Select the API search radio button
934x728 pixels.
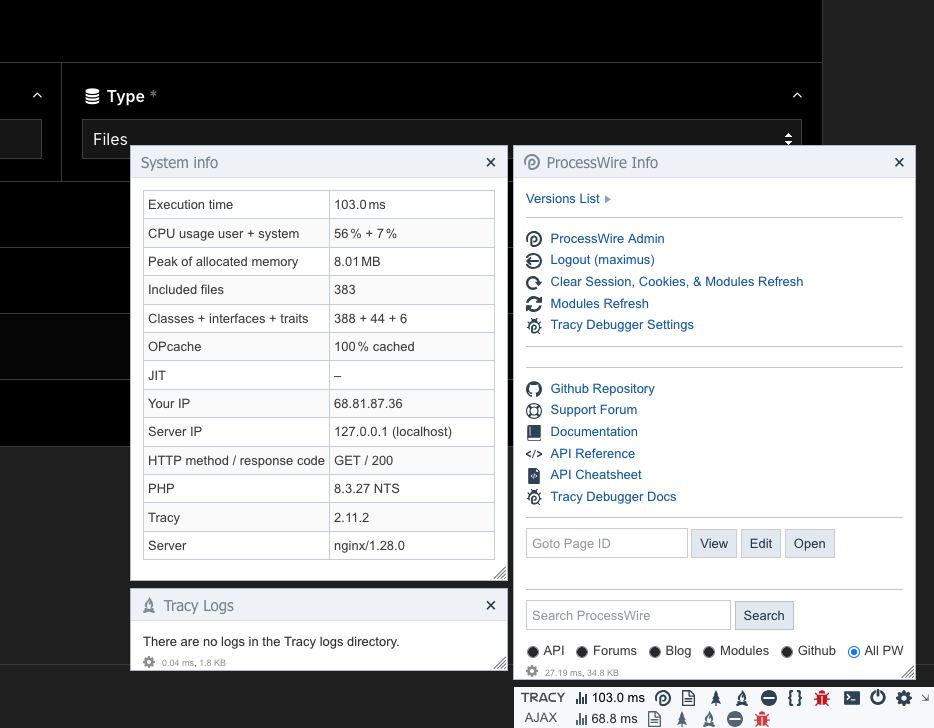click(x=533, y=652)
